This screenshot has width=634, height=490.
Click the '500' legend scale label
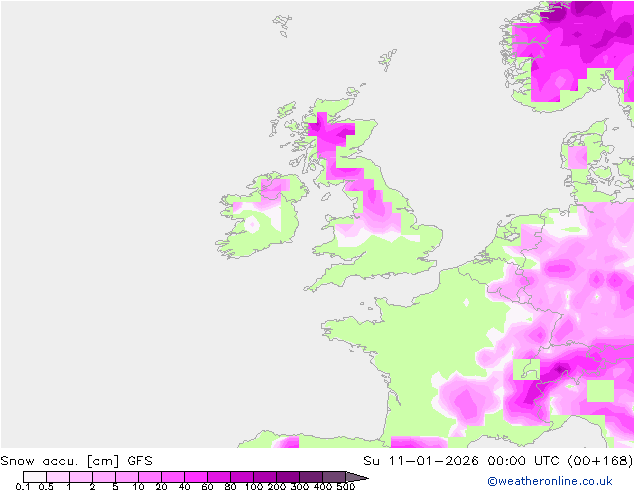click(346, 486)
